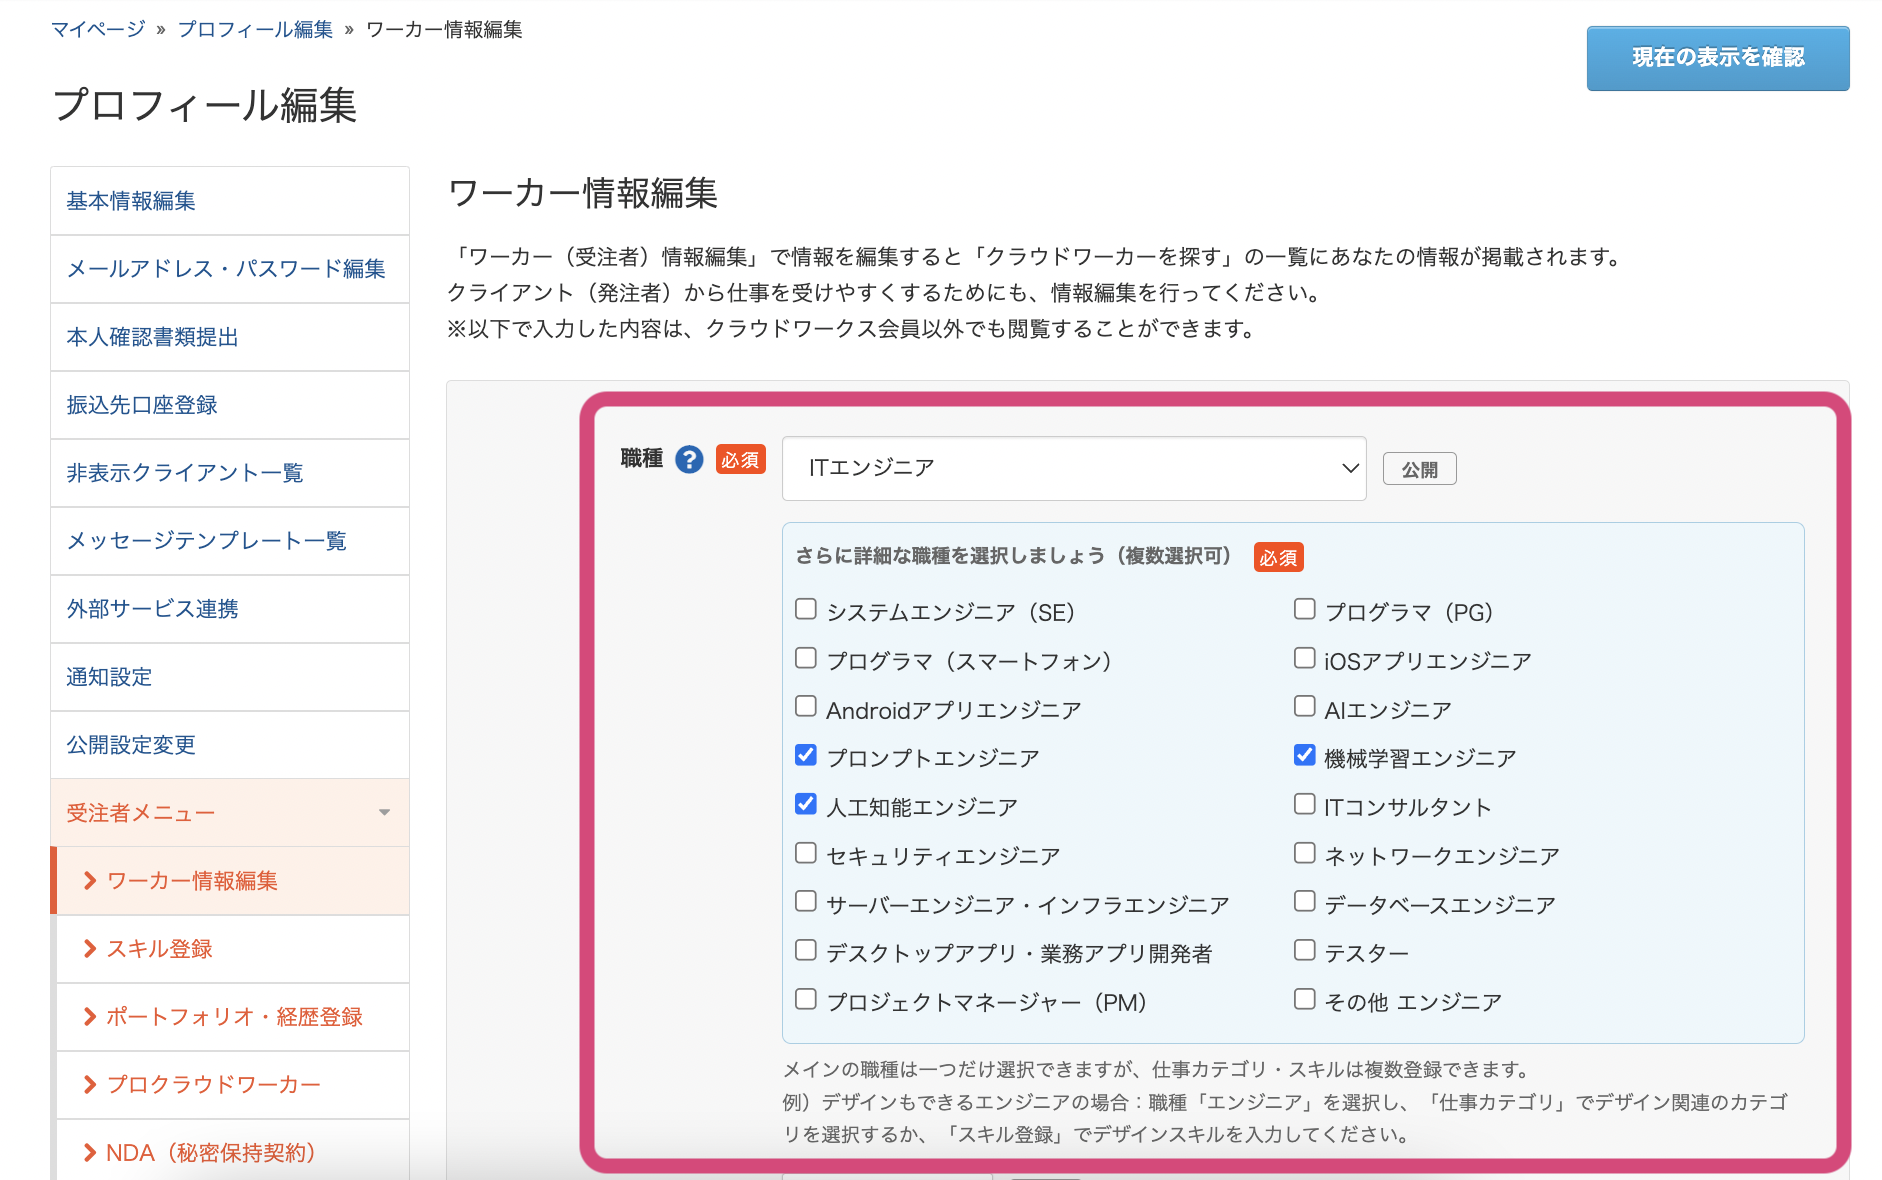Click chevron icon beside ポートフォリオ・経歴登録
Viewport: 1882px width, 1180px height.
click(90, 1017)
